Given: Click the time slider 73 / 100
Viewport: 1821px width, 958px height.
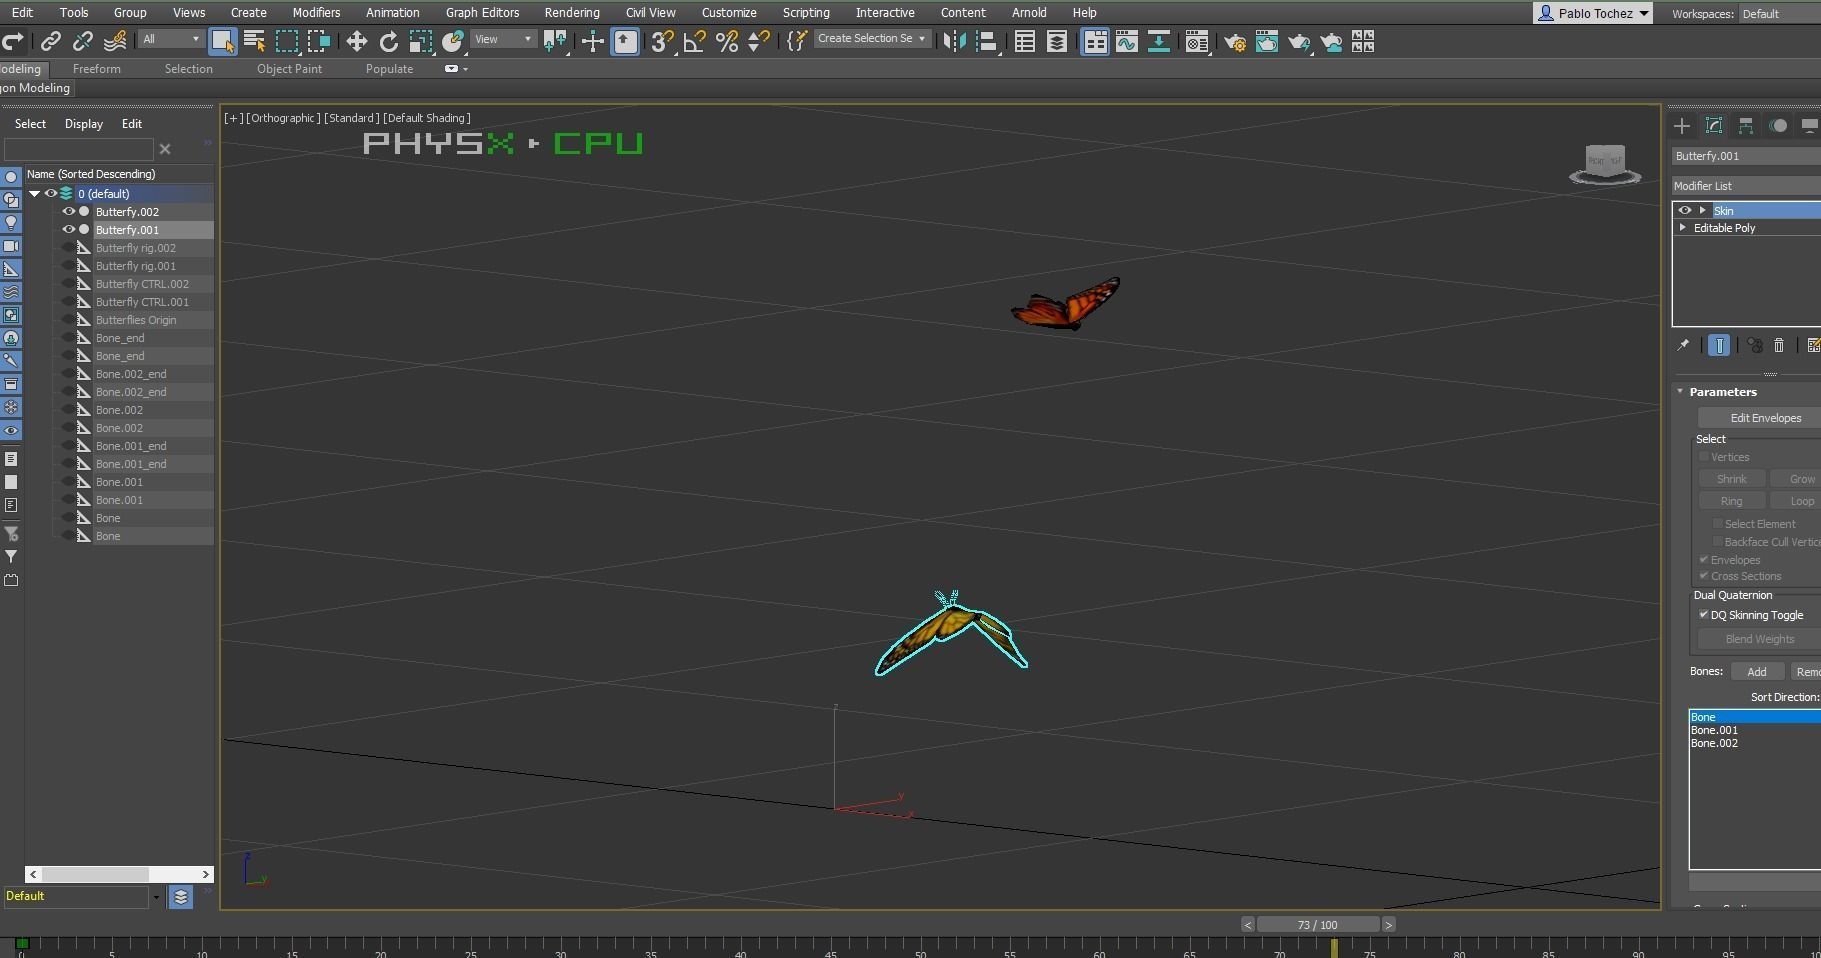Looking at the screenshot, I should (x=1318, y=925).
